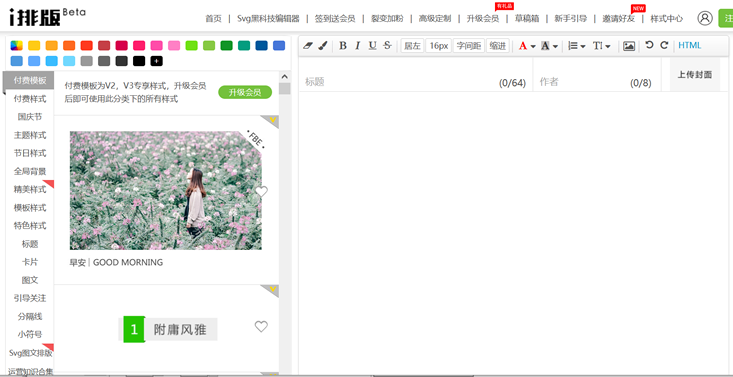Viewport: 733px width, 377px height.
Task: Click the 上传封面 upload cover button
Action: 695,74
